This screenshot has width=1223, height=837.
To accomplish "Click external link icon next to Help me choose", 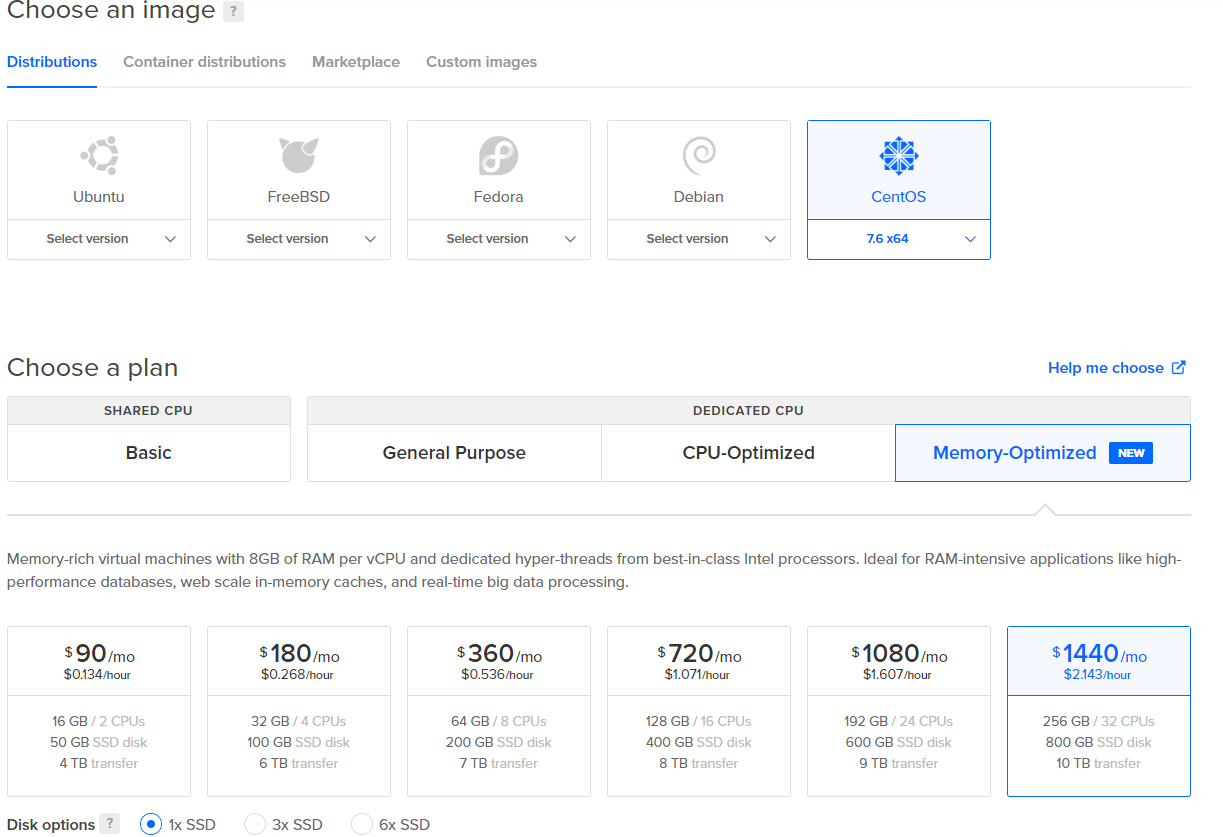I will click(1179, 367).
